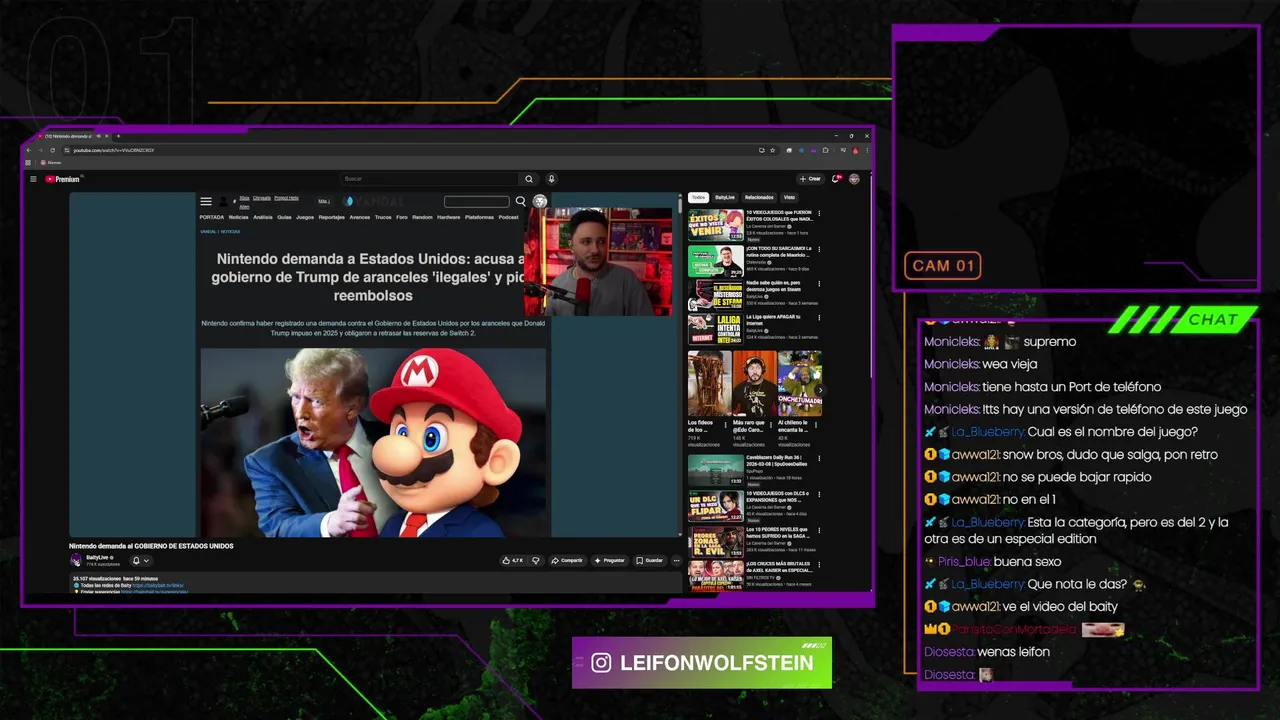Viewport: 1280px width, 720px height.
Task: Select the Relacionados filter chip
Action: tap(759, 197)
